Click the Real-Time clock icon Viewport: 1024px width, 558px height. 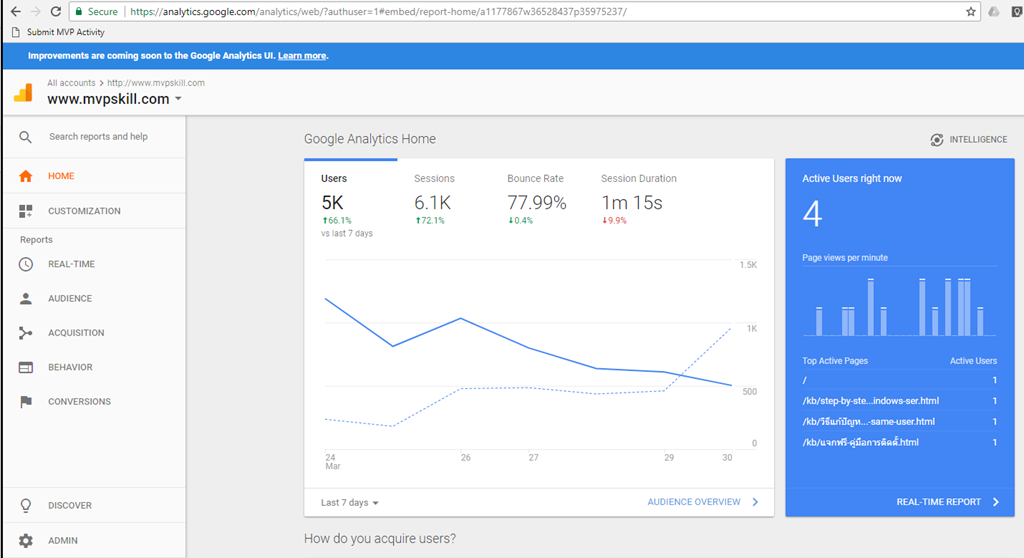tap(25, 264)
